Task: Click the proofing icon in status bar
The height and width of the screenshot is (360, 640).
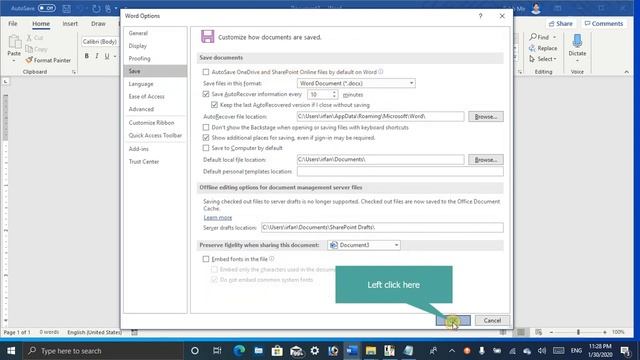Action: (x=134, y=332)
